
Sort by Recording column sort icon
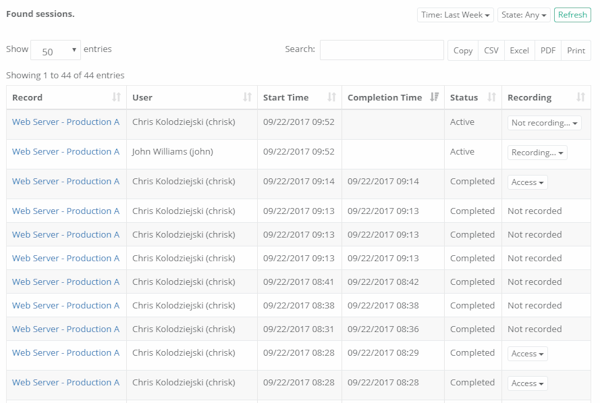[x=581, y=98]
